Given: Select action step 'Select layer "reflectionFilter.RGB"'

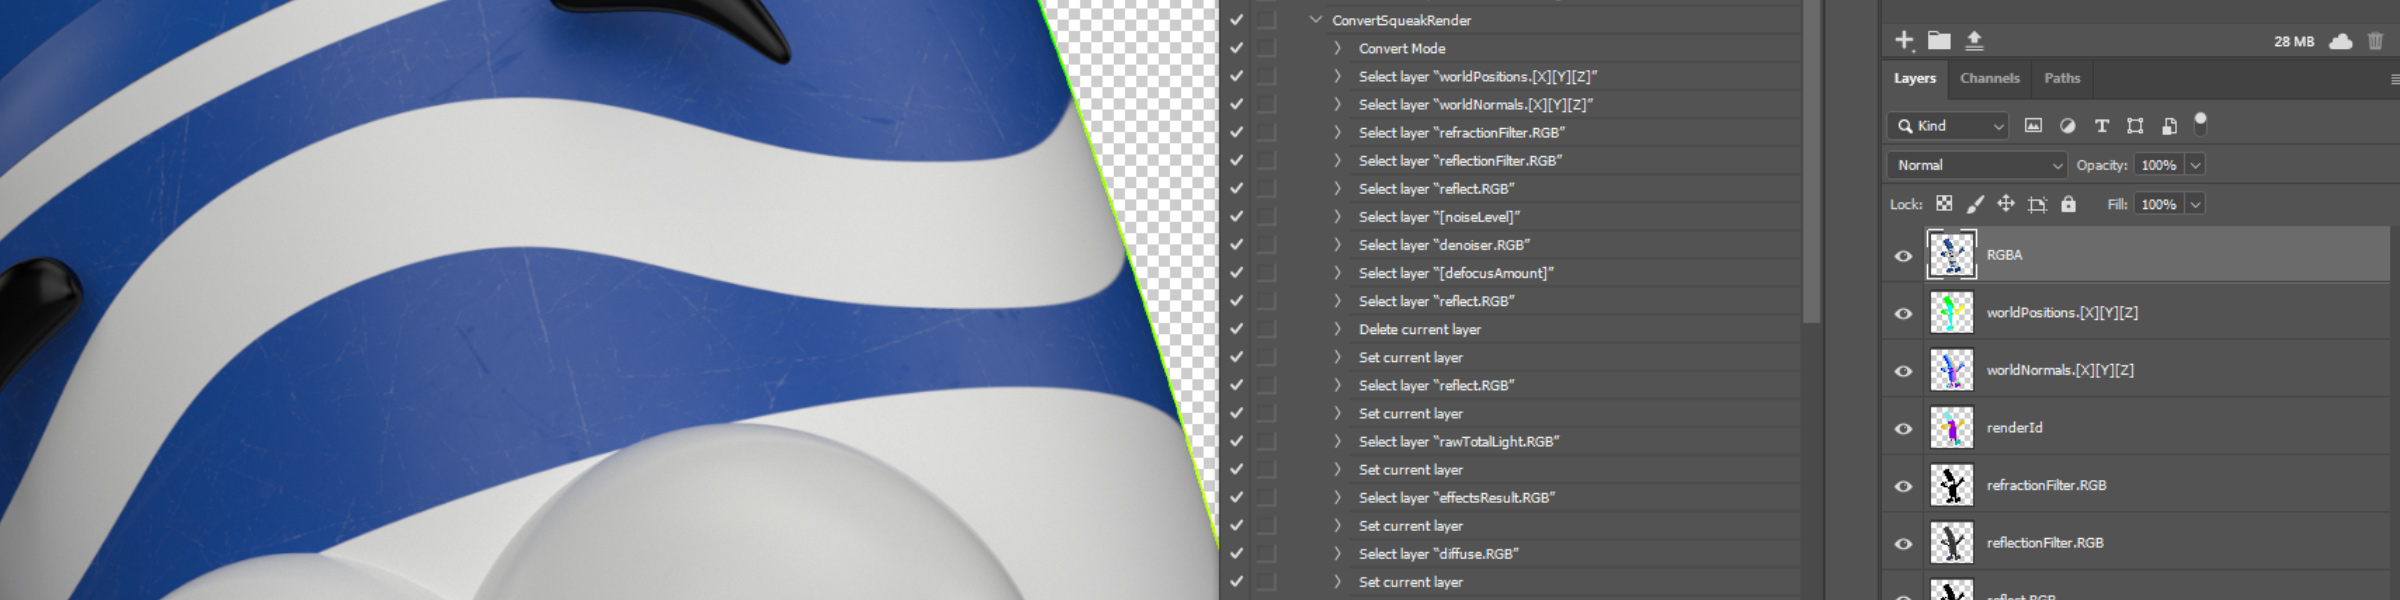Looking at the screenshot, I should pos(1460,161).
